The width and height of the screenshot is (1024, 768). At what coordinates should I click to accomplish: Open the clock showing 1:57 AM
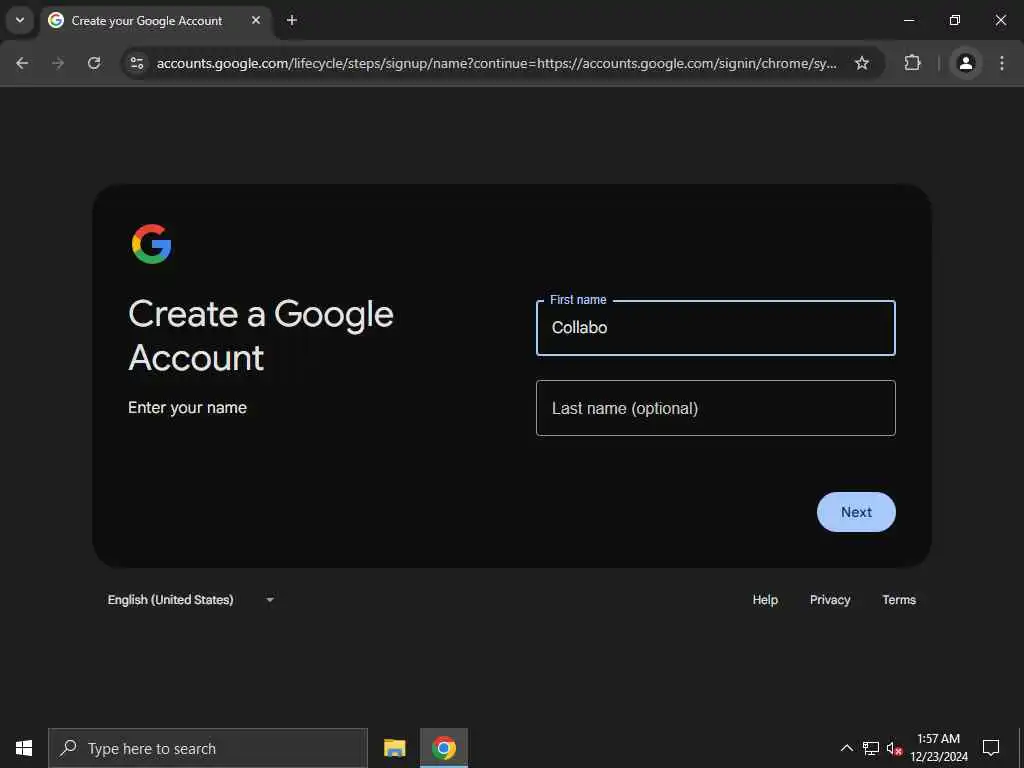click(938, 748)
